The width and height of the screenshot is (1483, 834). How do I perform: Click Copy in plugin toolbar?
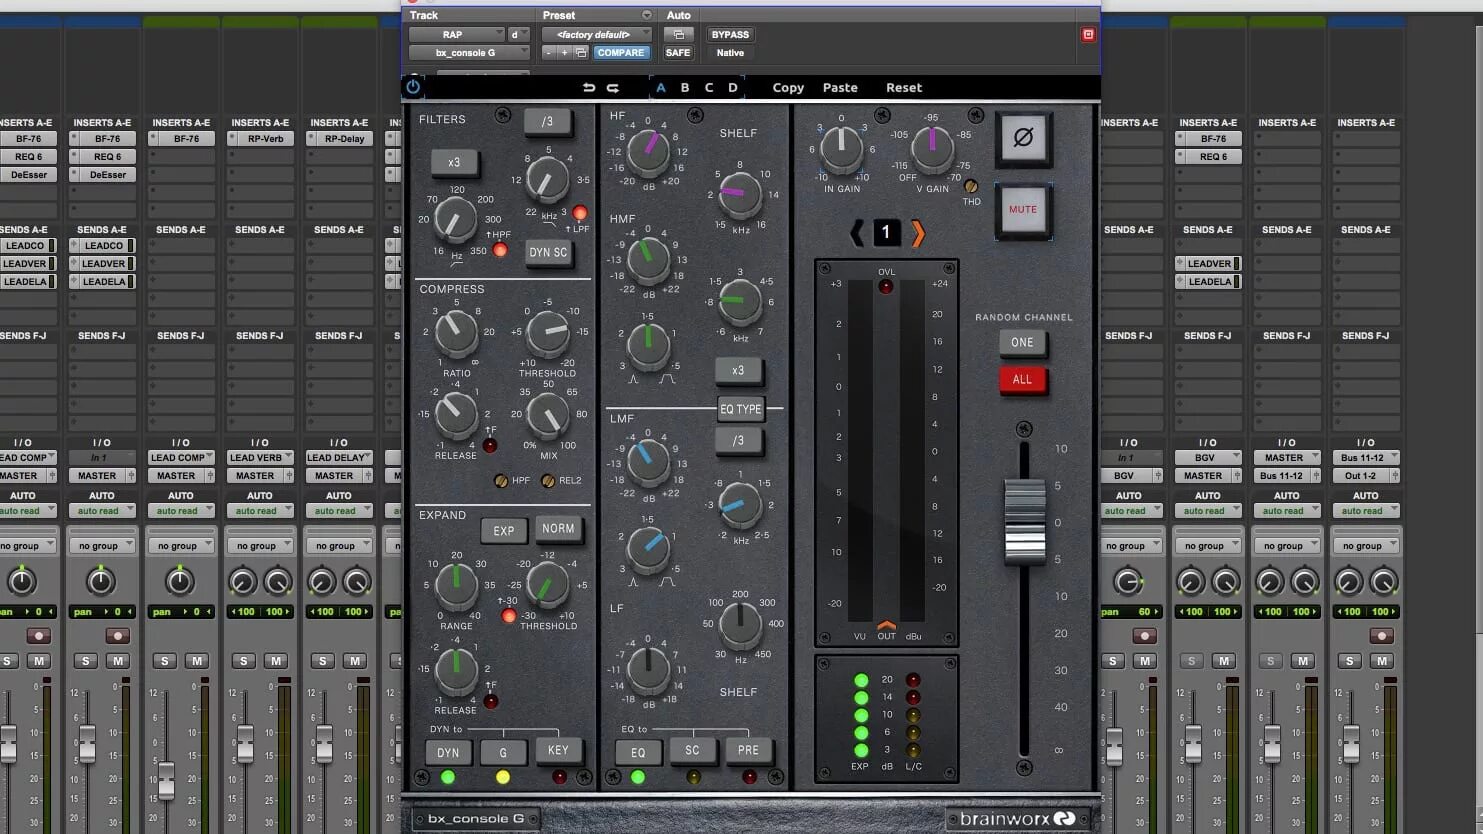coord(788,88)
